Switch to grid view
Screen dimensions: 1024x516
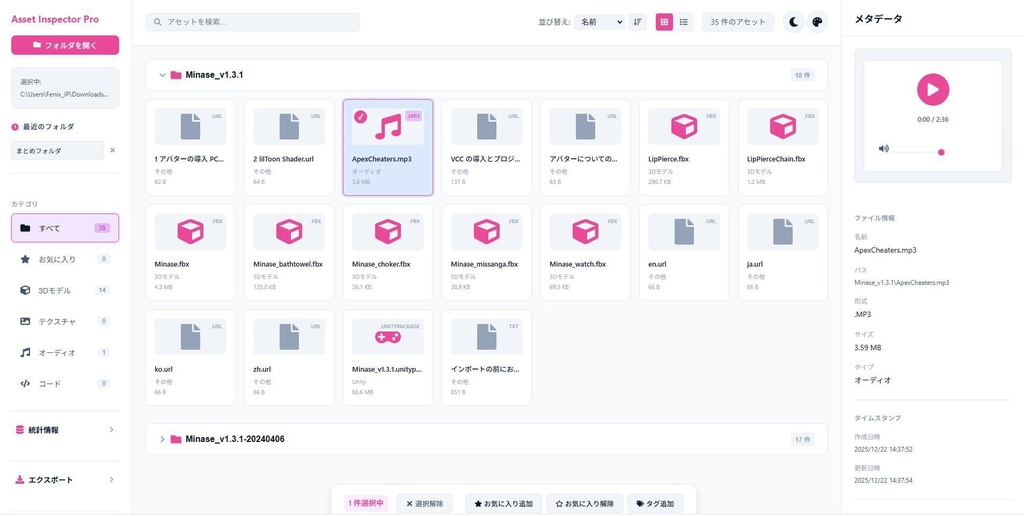(664, 22)
